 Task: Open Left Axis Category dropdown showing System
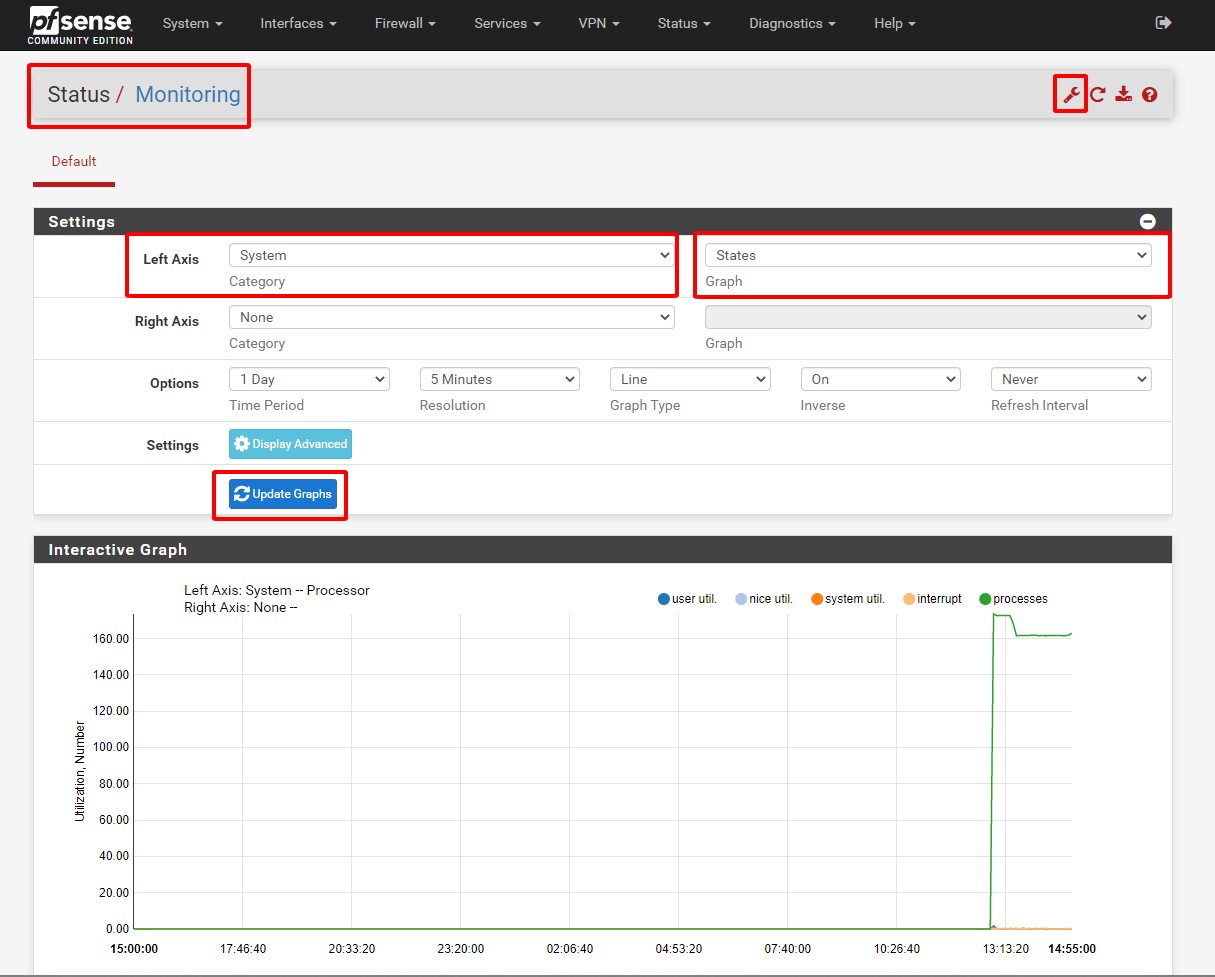(x=452, y=255)
